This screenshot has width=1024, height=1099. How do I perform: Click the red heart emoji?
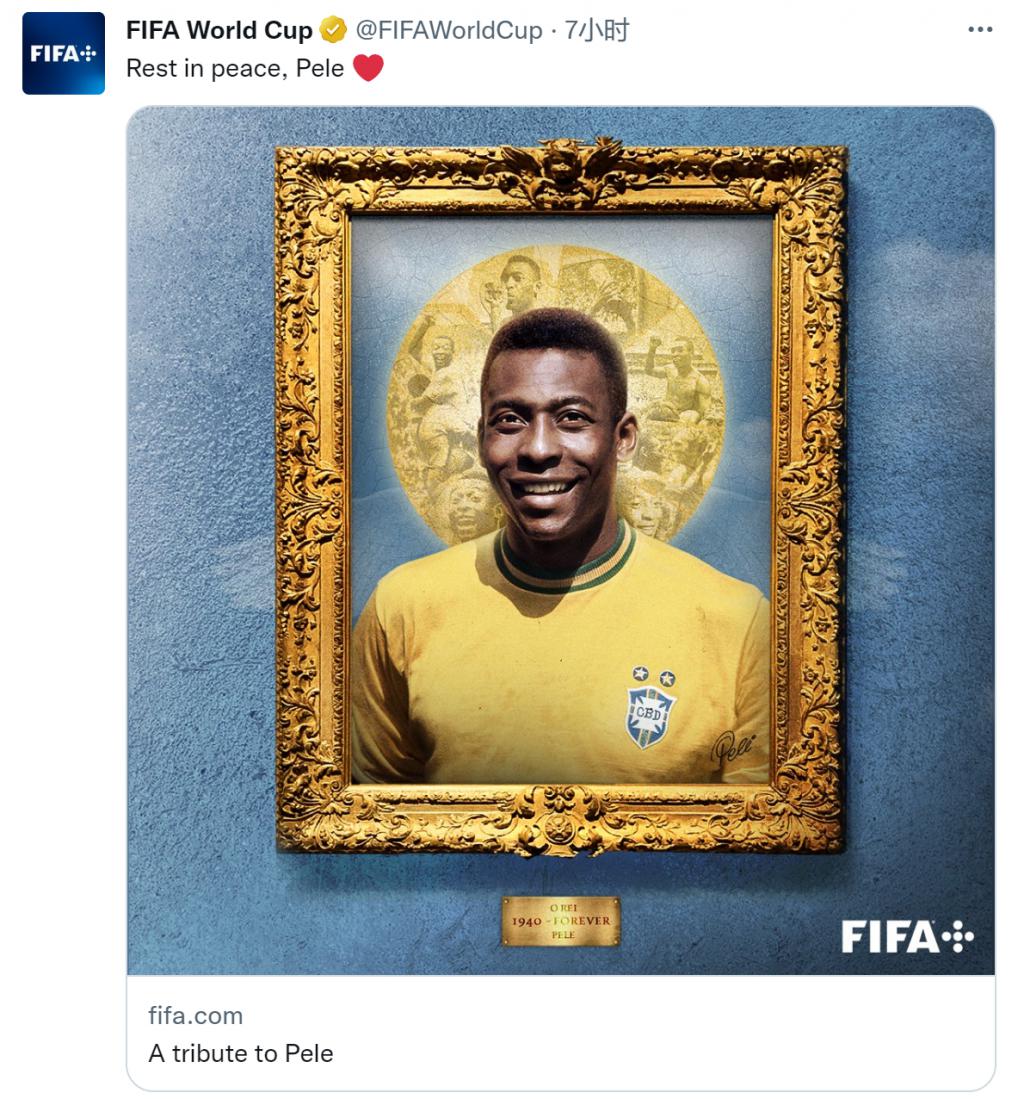(368, 68)
